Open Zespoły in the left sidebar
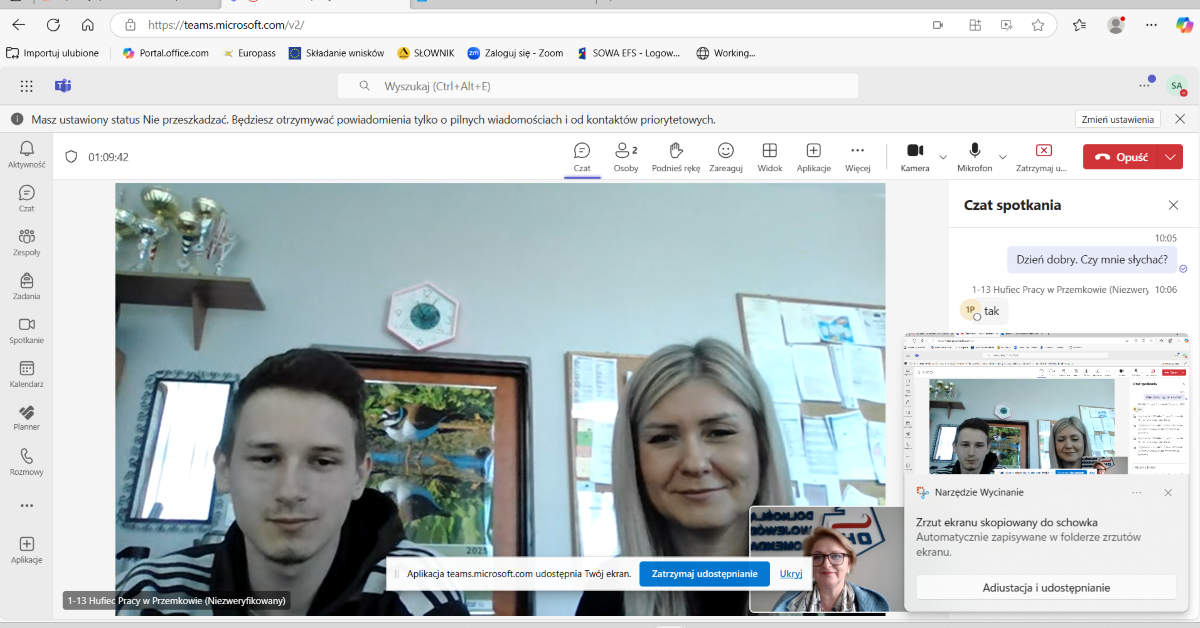1200x628 pixels. 27,243
